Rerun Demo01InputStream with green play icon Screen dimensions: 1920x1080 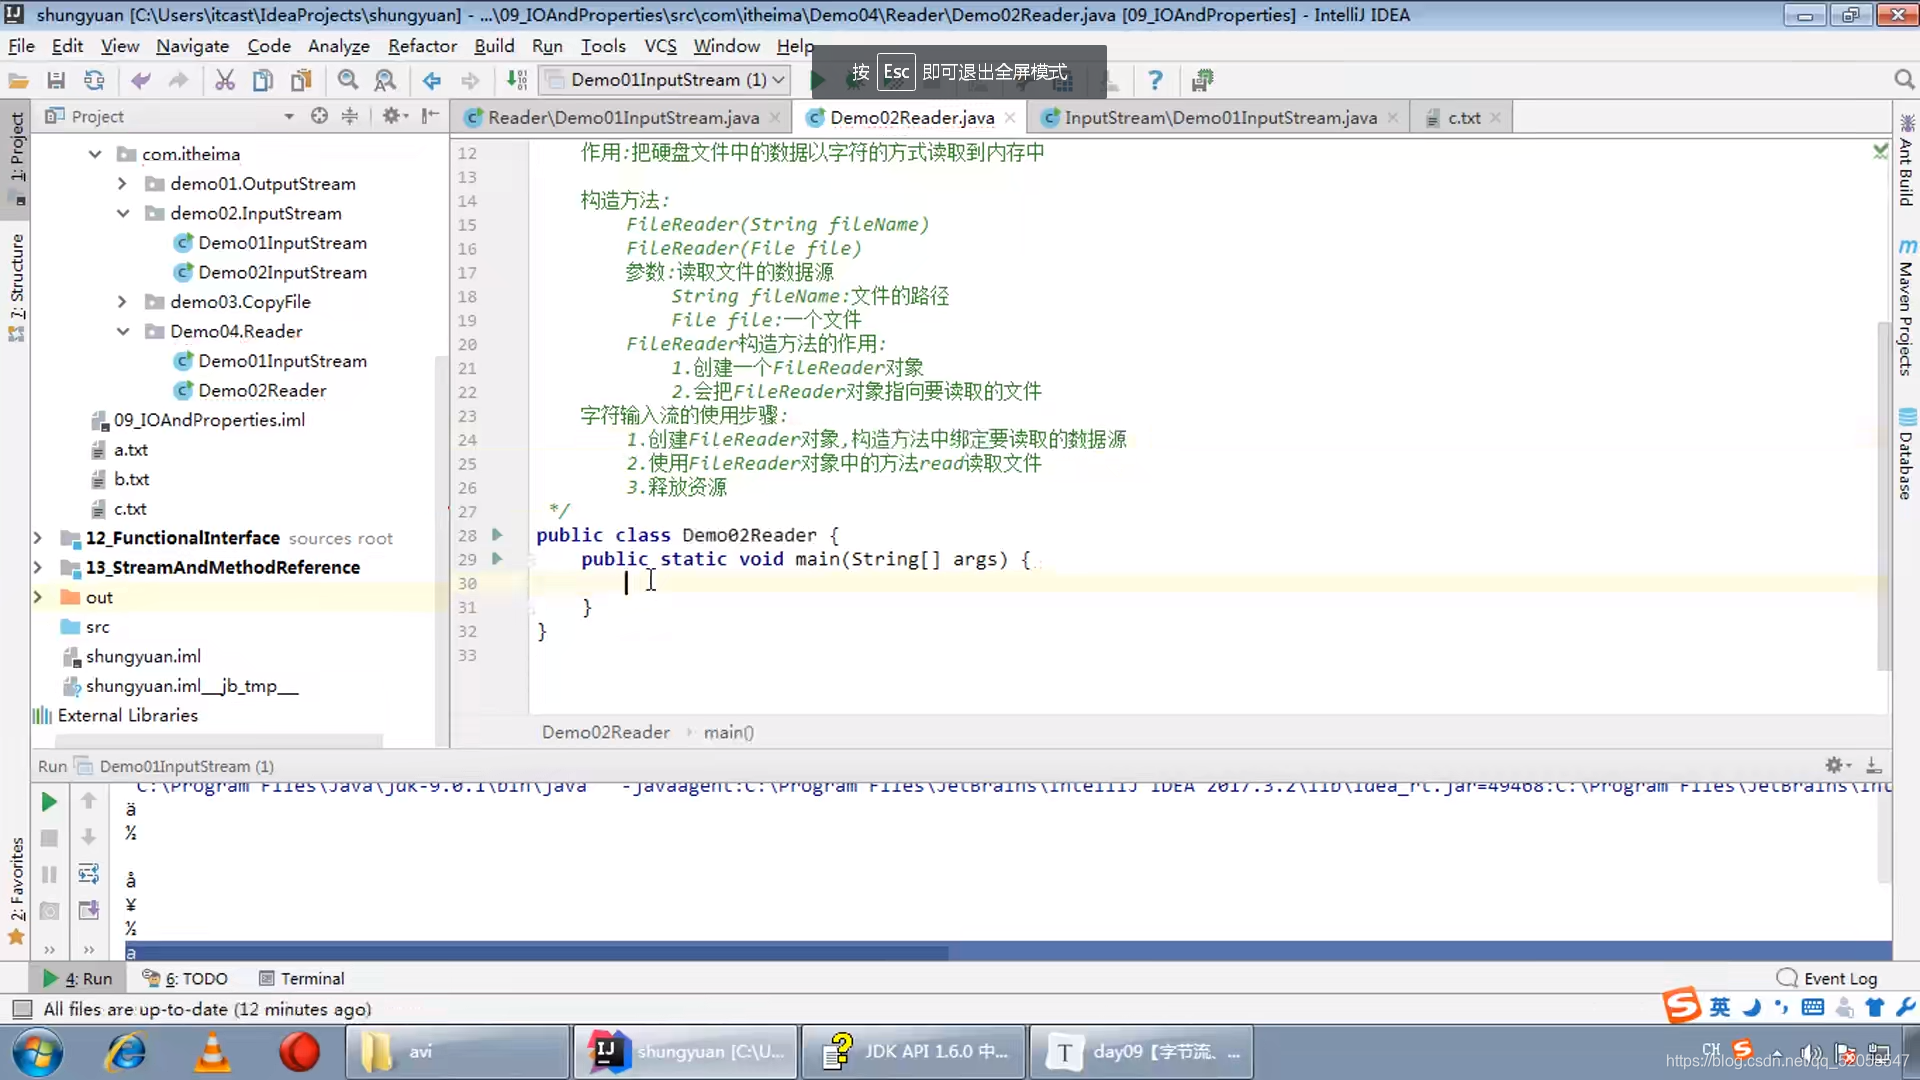49,802
